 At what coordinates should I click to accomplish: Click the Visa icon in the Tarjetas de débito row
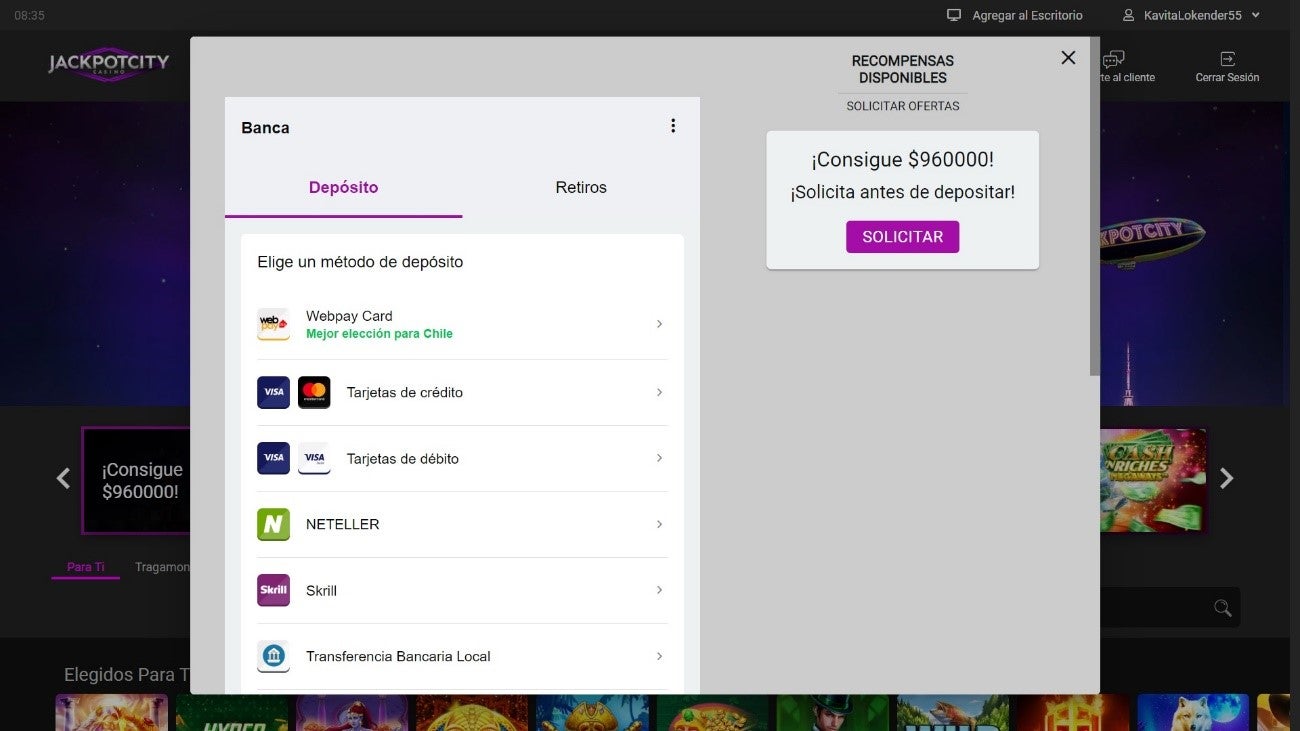click(273, 458)
